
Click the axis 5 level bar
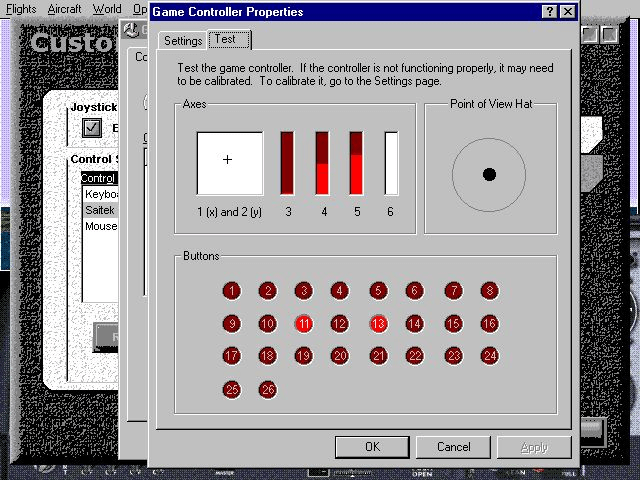pos(356,163)
